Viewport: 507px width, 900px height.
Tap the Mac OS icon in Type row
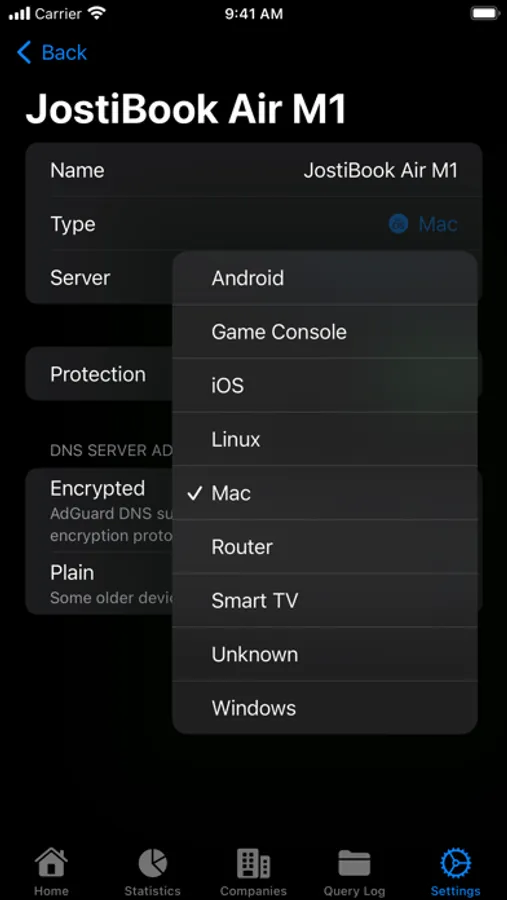[x=398, y=224]
